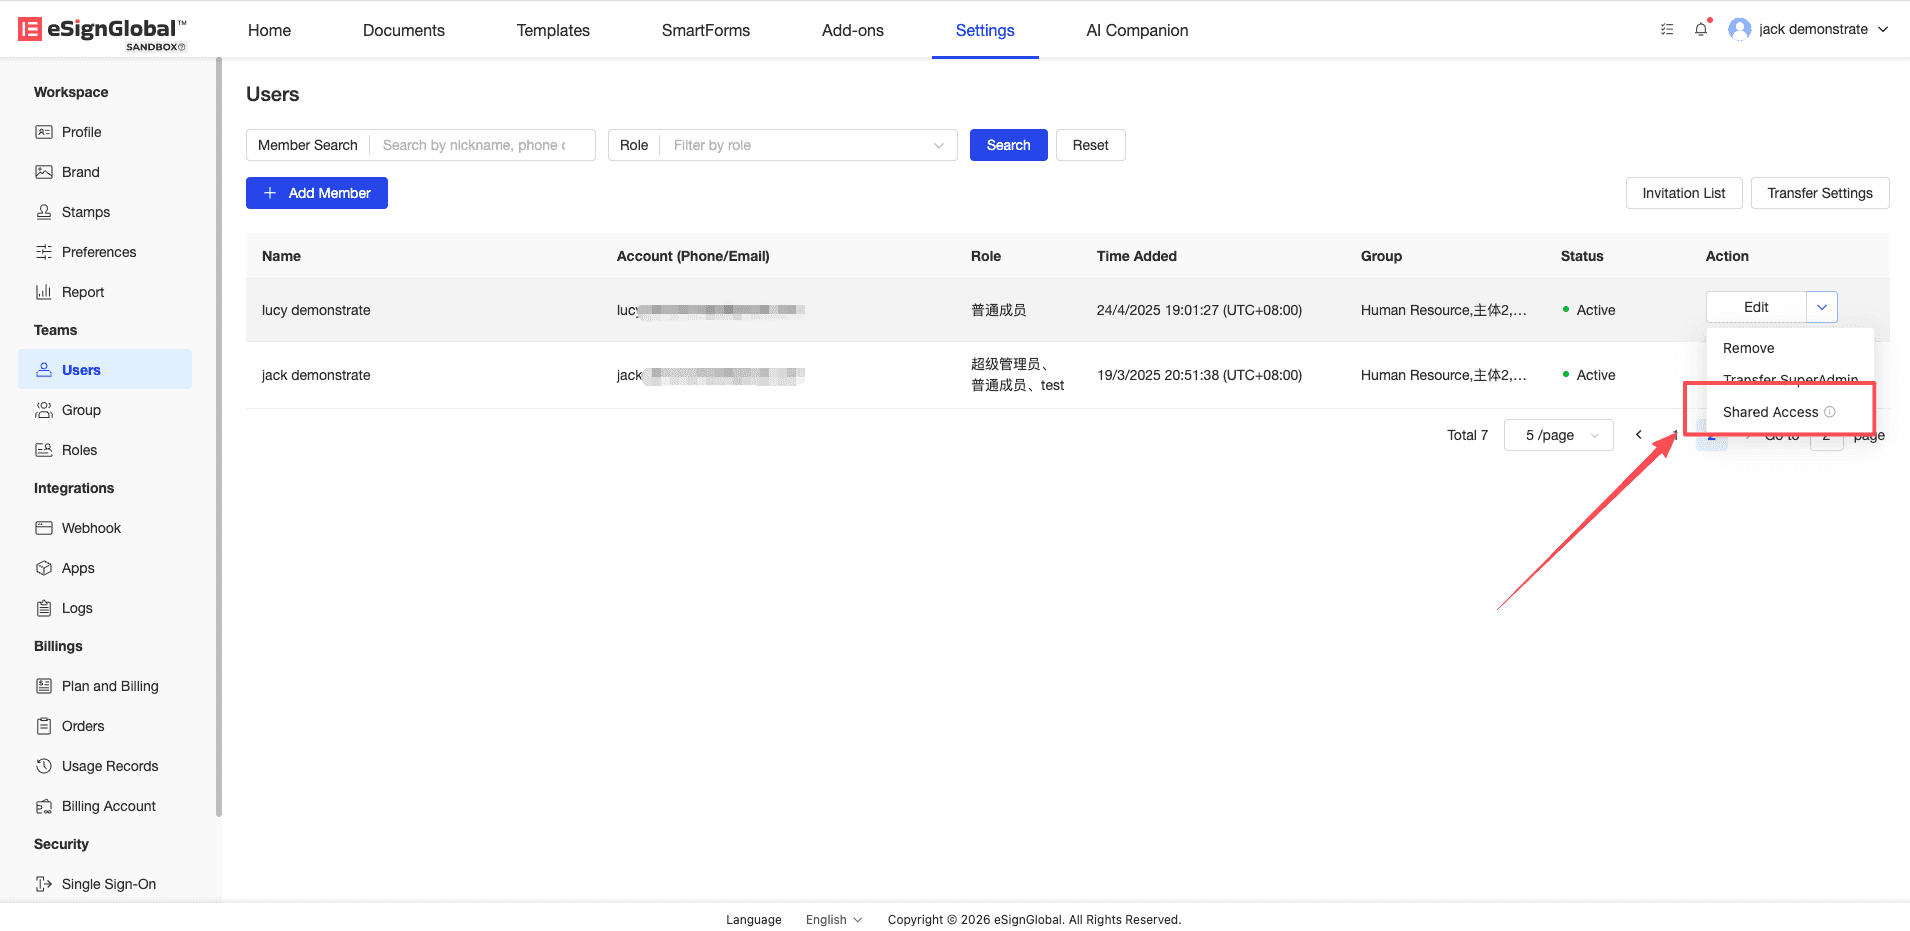Focus the member search input field
Viewport: 1910px width, 931px height.
[482, 145]
